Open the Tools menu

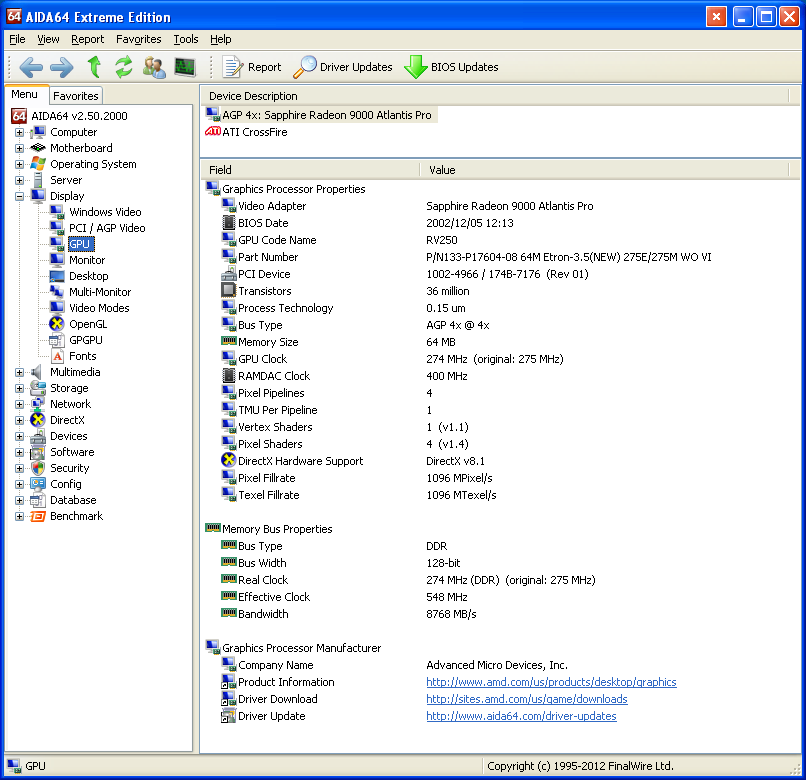pos(186,39)
